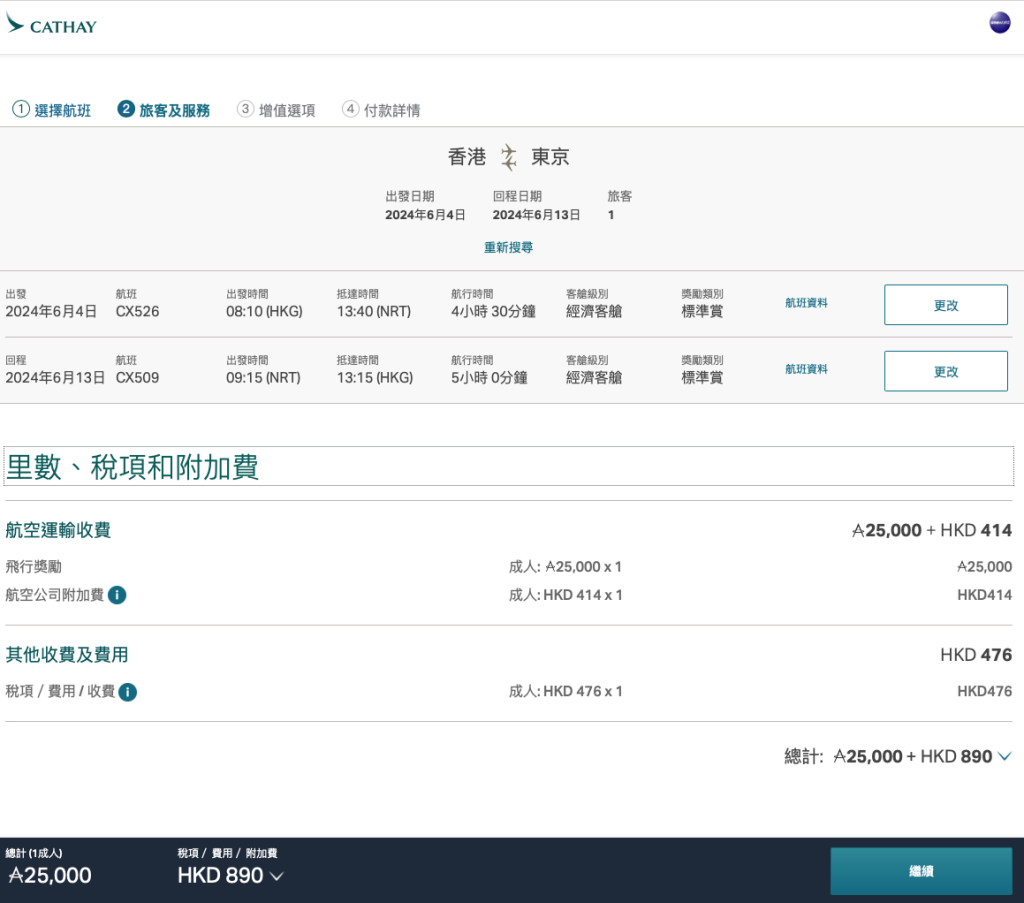Click flight number CX526

[137, 311]
